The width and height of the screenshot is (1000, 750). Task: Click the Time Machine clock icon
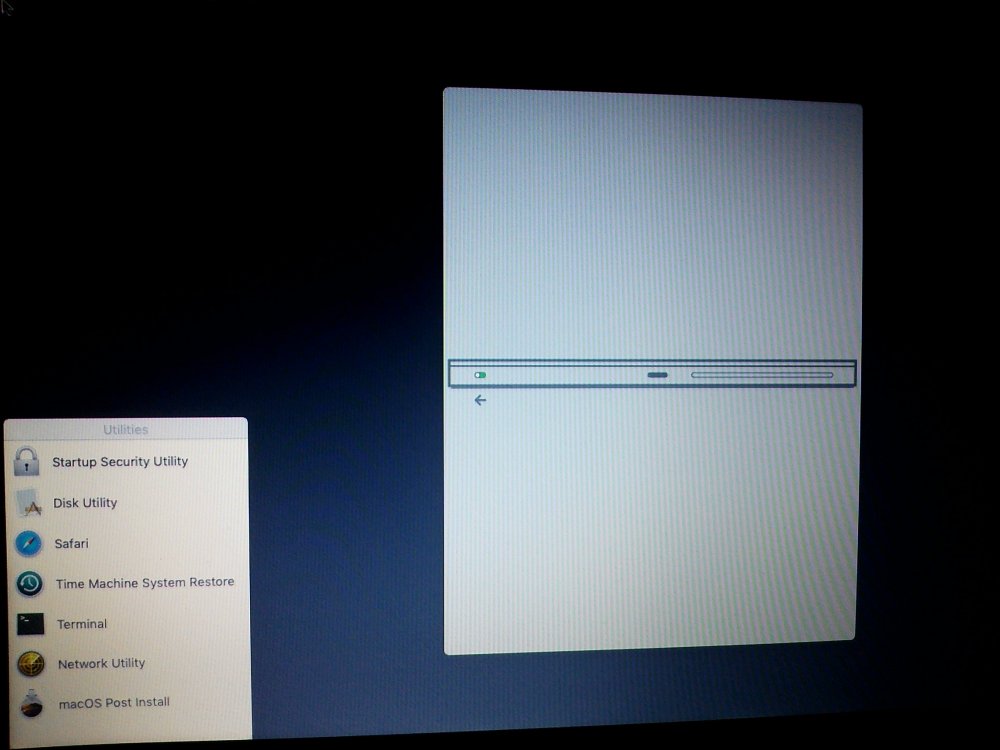[29, 584]
